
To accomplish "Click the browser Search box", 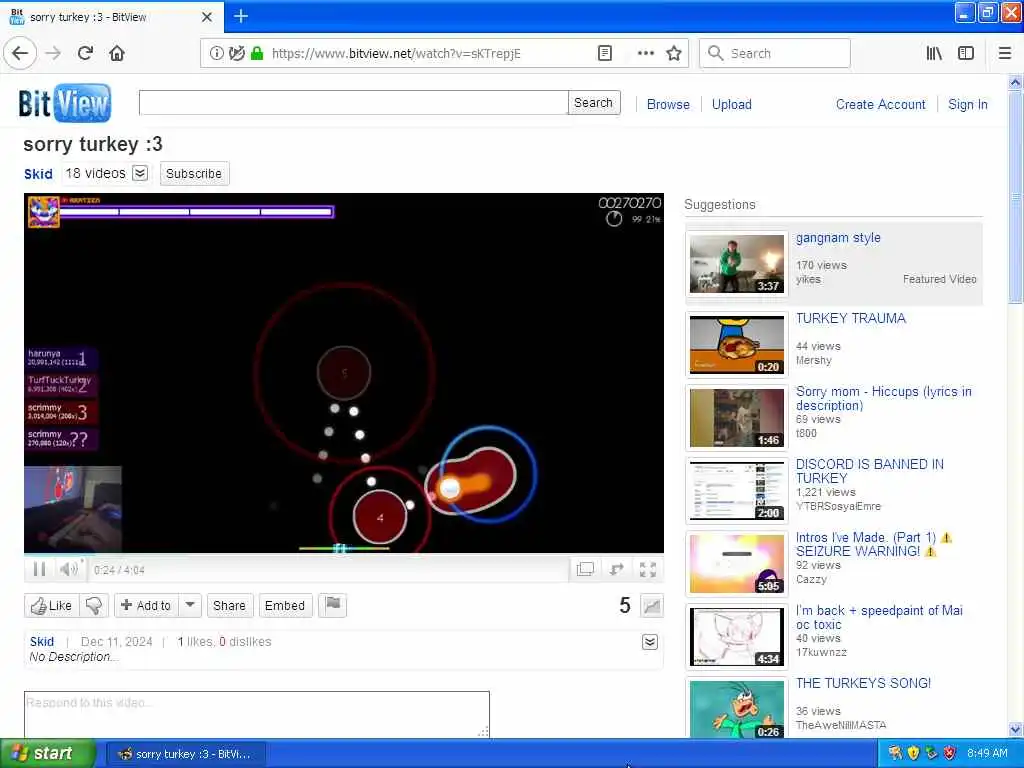I will (775, 54).
